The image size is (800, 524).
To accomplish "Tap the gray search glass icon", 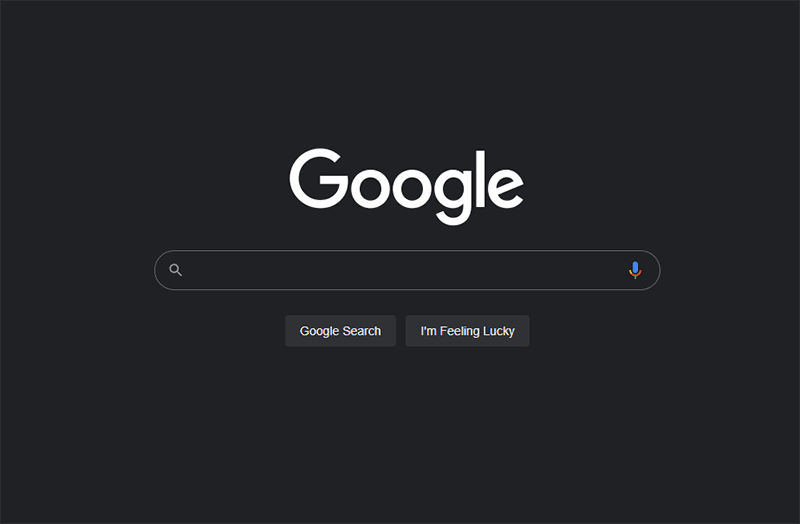I will (176, 270).
